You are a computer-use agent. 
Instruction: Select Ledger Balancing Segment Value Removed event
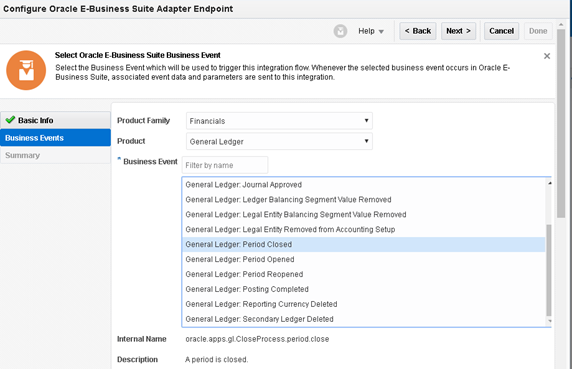click(x=363, y=200)
